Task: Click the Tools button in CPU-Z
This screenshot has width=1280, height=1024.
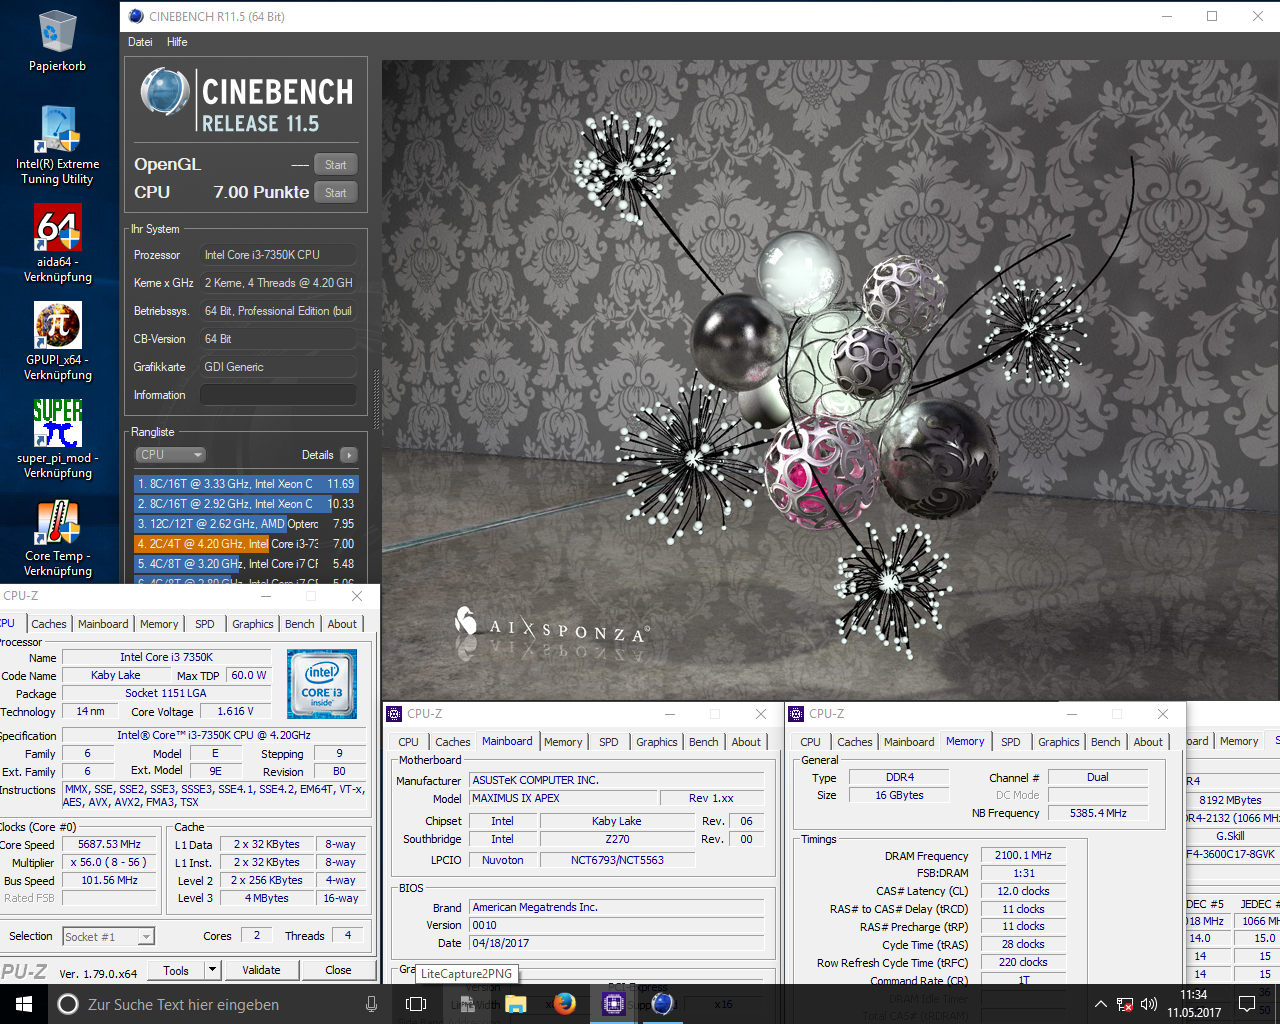Action: (x=176, y=970)
